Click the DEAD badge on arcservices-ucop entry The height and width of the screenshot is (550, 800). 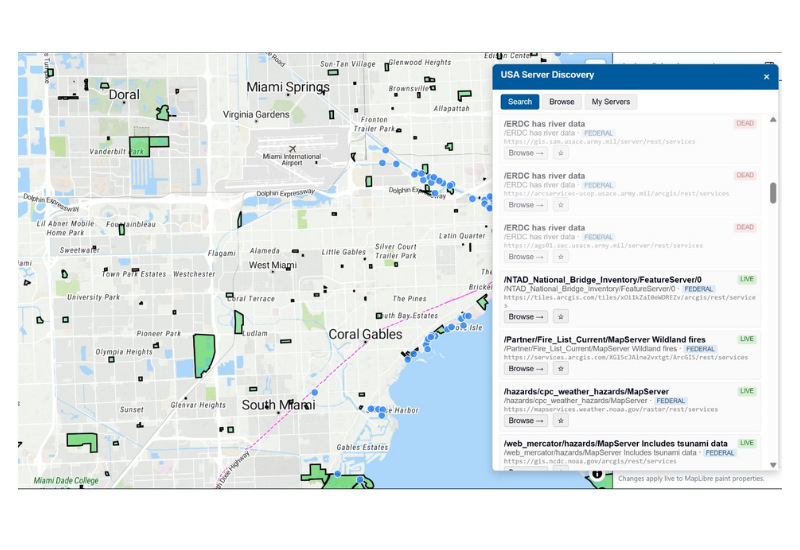[x=745, y=176]
